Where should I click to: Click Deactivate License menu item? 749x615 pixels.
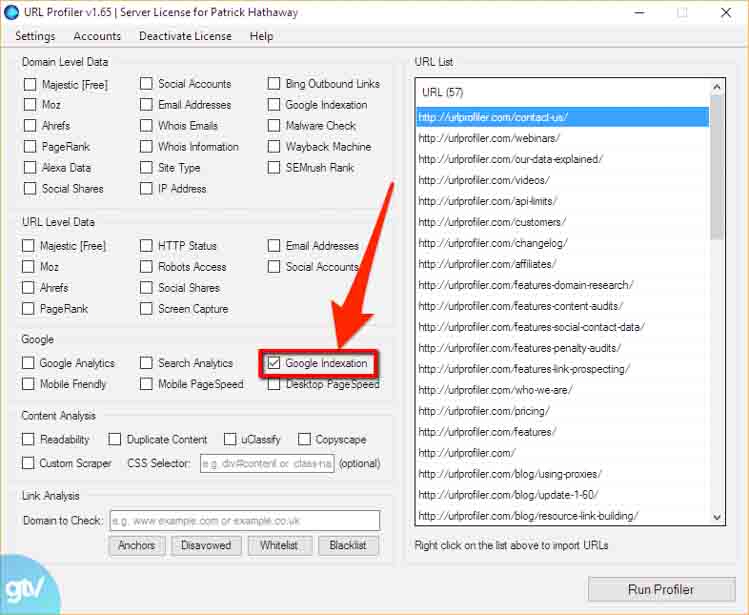tap(185, 36)
